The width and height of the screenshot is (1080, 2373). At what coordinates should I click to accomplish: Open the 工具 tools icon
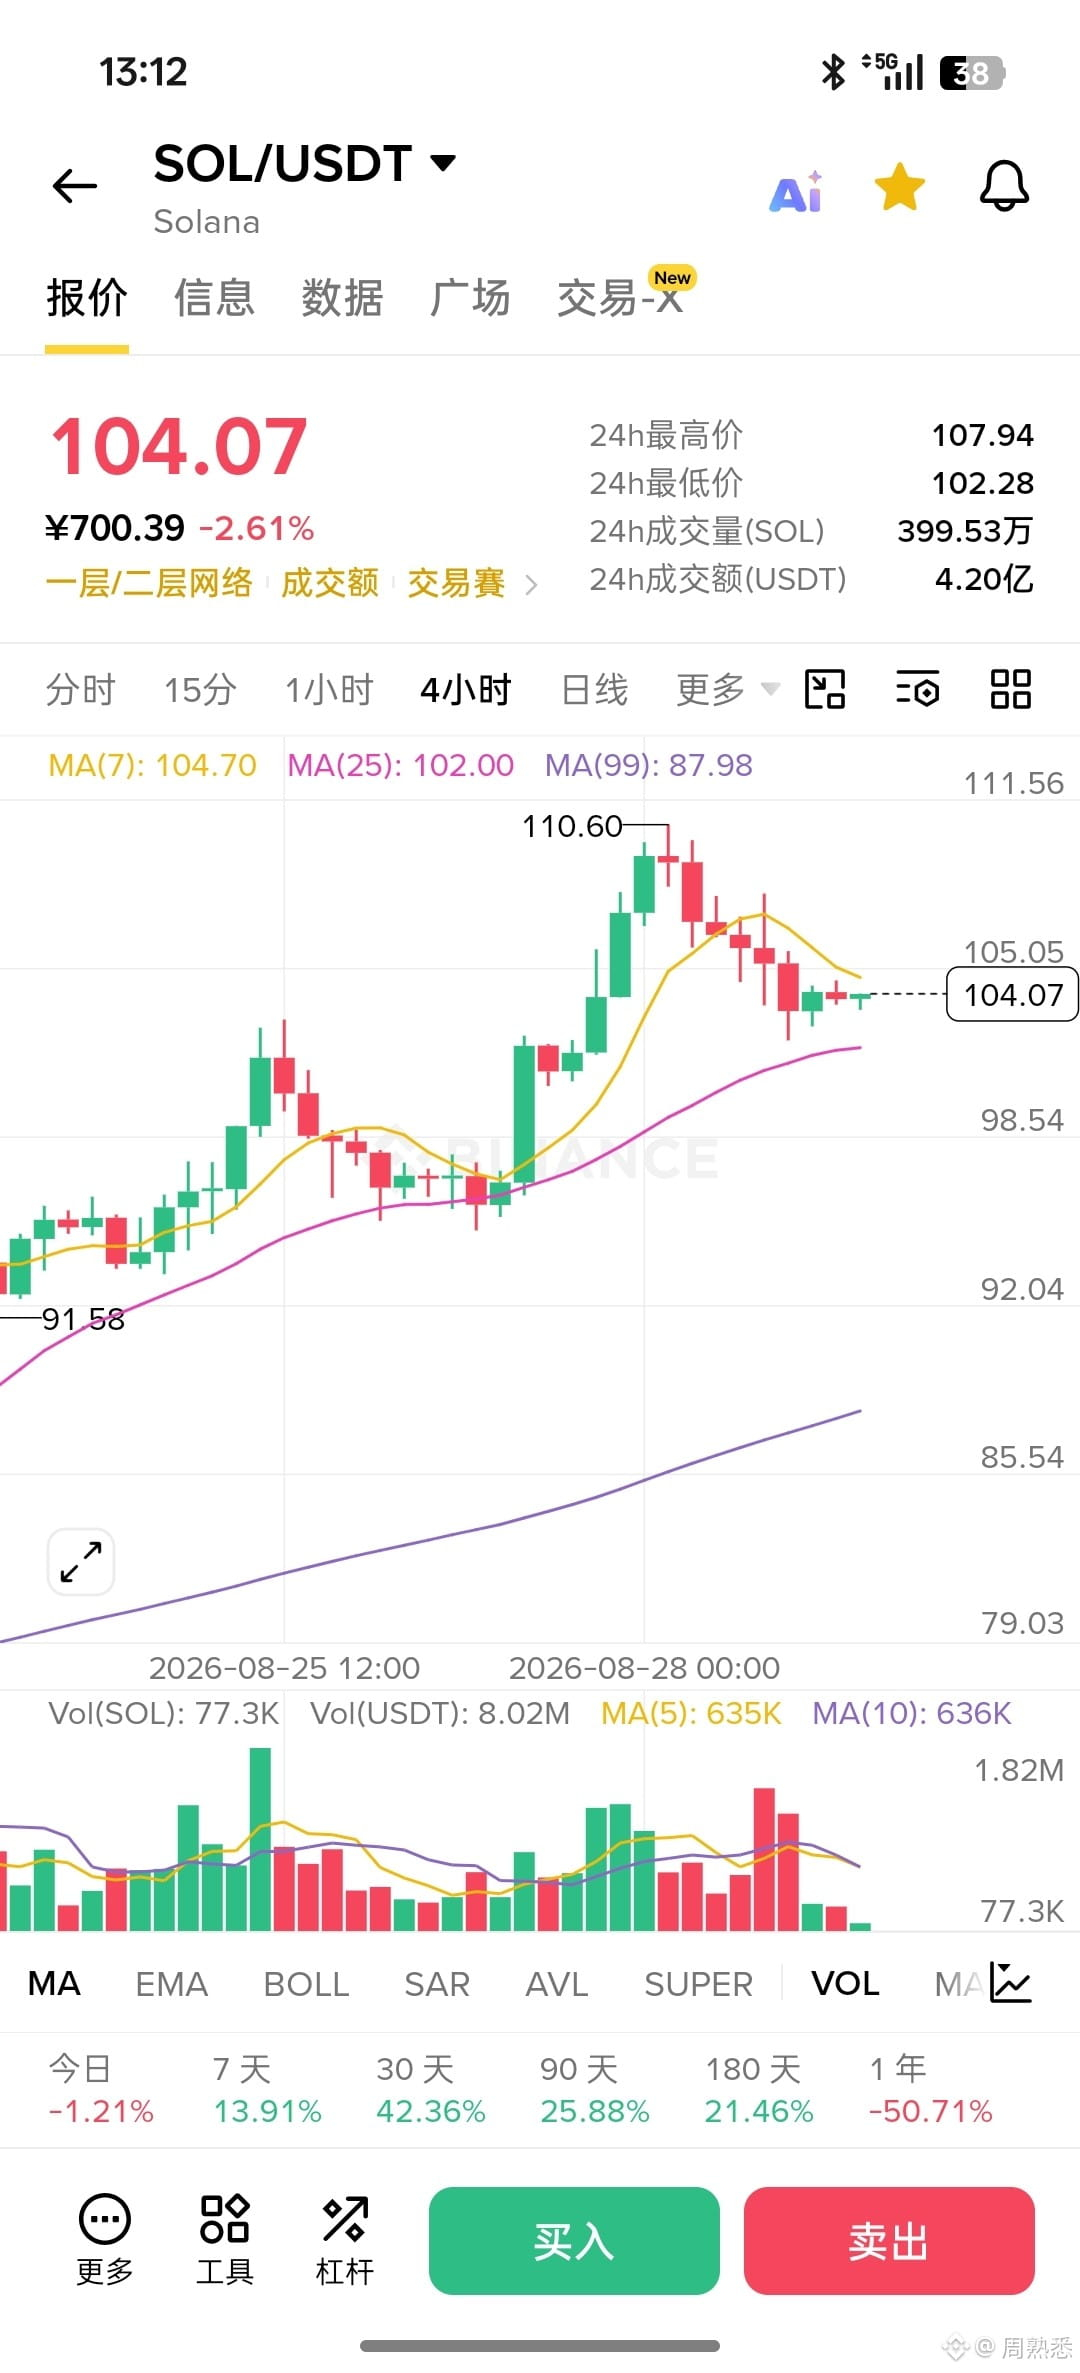[225, 2240]
